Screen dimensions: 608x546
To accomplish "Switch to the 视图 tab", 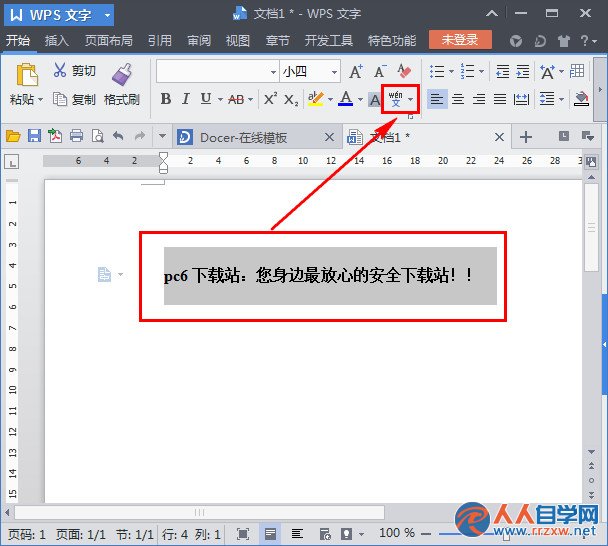I will (238, 40).
